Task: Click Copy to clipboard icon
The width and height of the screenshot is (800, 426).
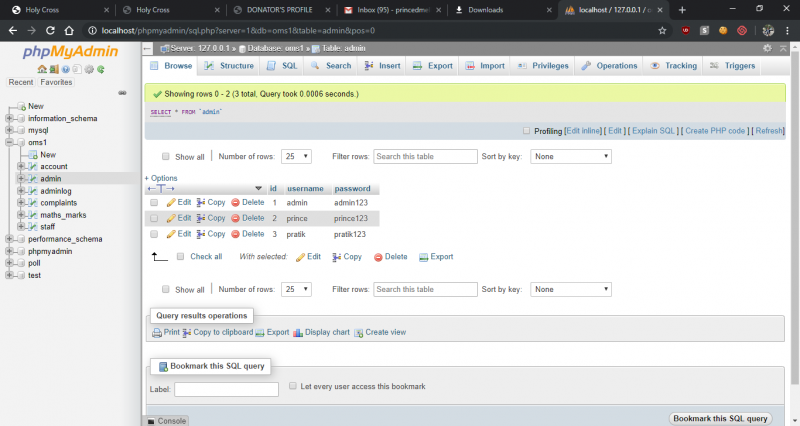Action: pos(187,333)
